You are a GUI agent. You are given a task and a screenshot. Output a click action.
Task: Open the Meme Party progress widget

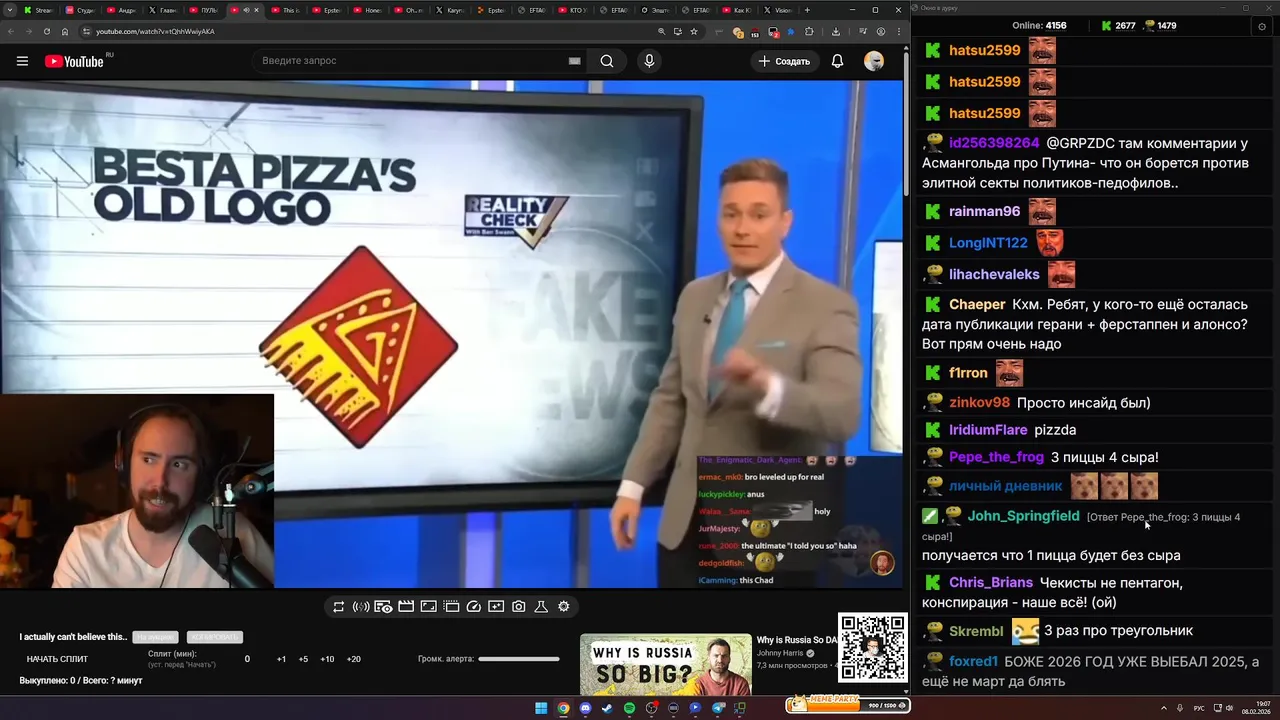coord(848,704)
